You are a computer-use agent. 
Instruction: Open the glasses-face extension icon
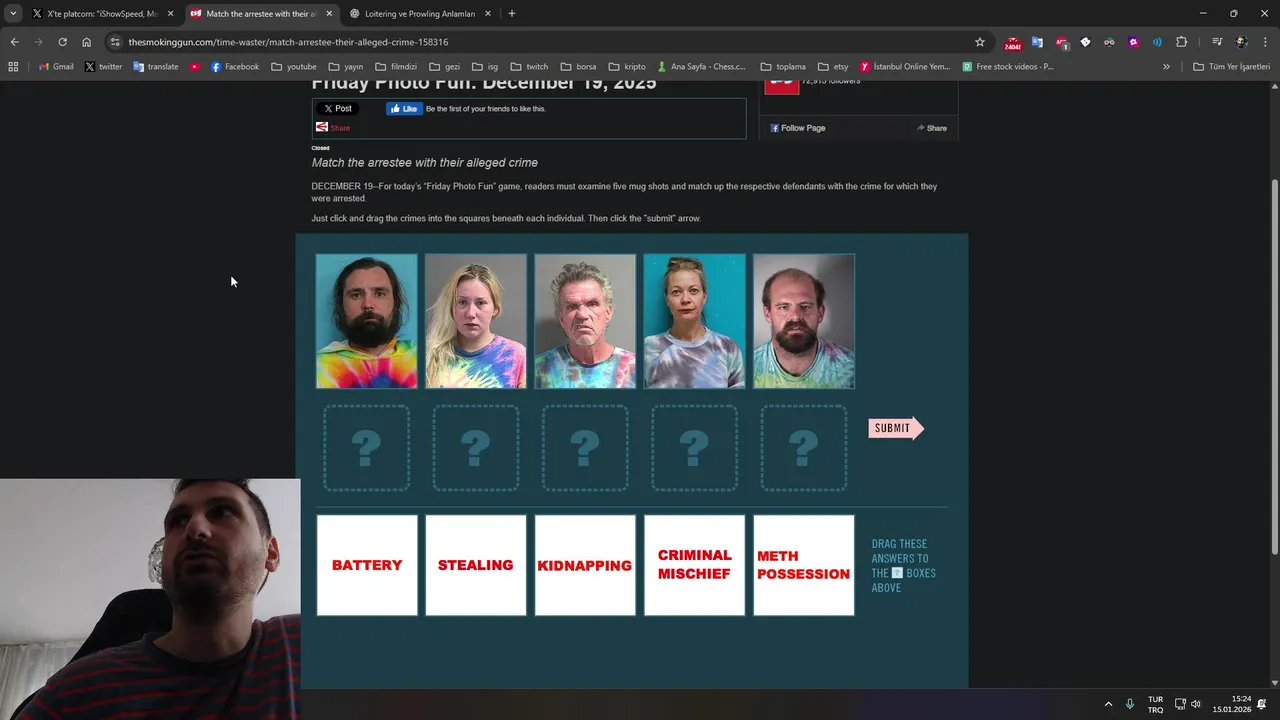point(1109,42)
